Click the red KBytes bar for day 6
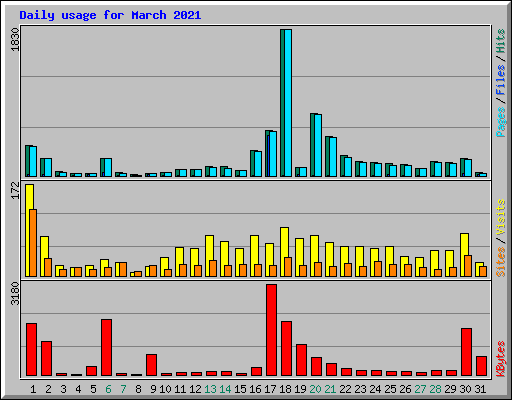 [x=106, y=347]
